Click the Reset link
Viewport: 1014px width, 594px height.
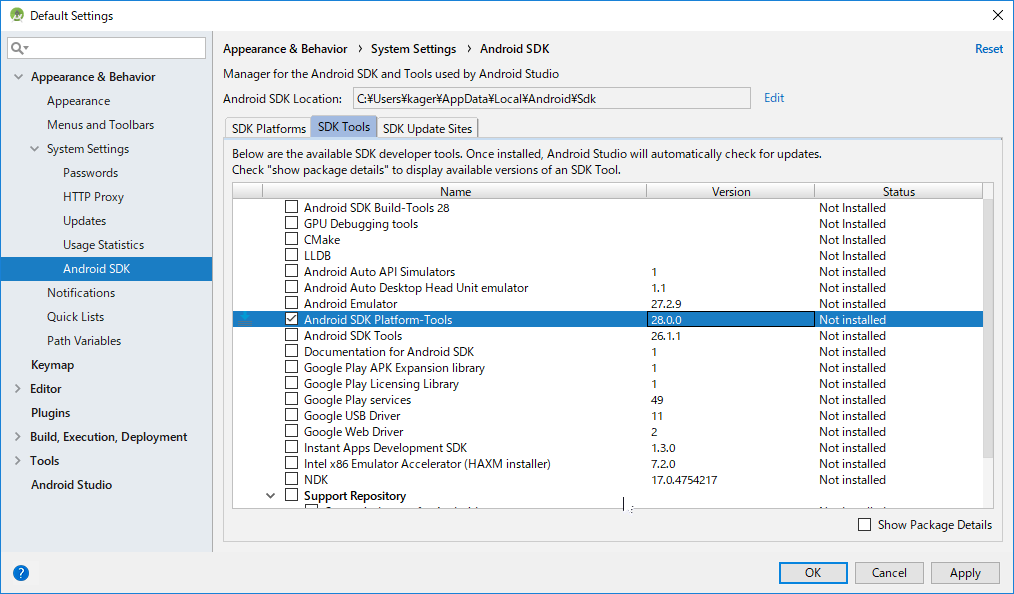(x=989, y=48)
